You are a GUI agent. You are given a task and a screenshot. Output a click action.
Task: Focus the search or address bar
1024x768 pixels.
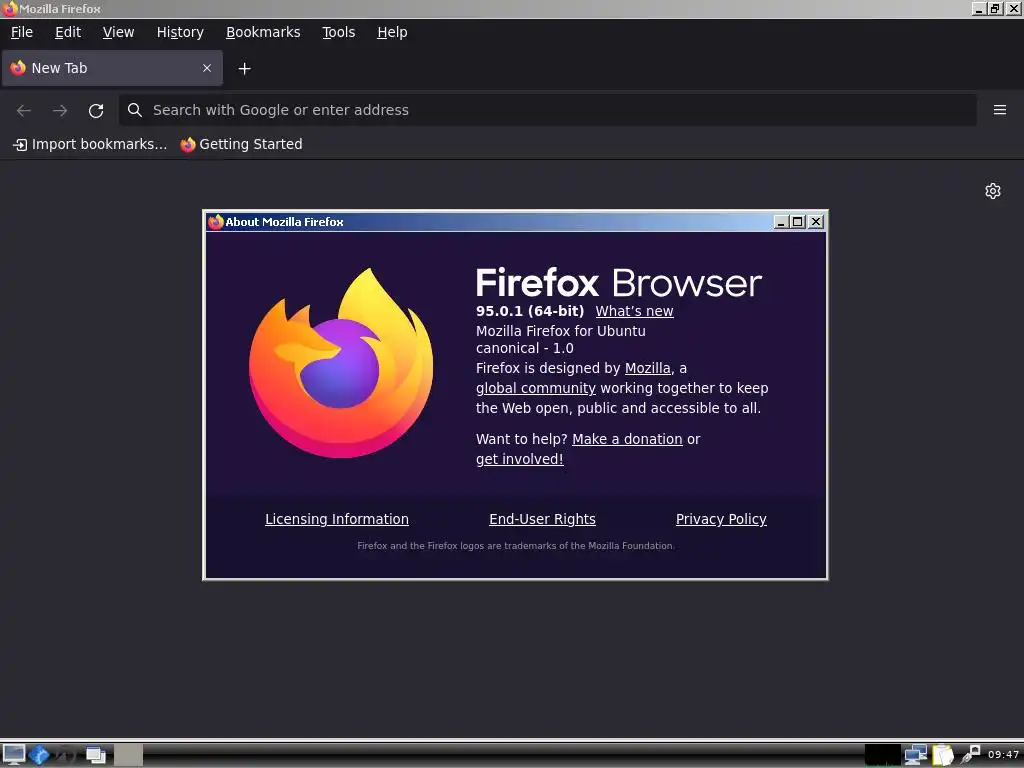(547, 110)
